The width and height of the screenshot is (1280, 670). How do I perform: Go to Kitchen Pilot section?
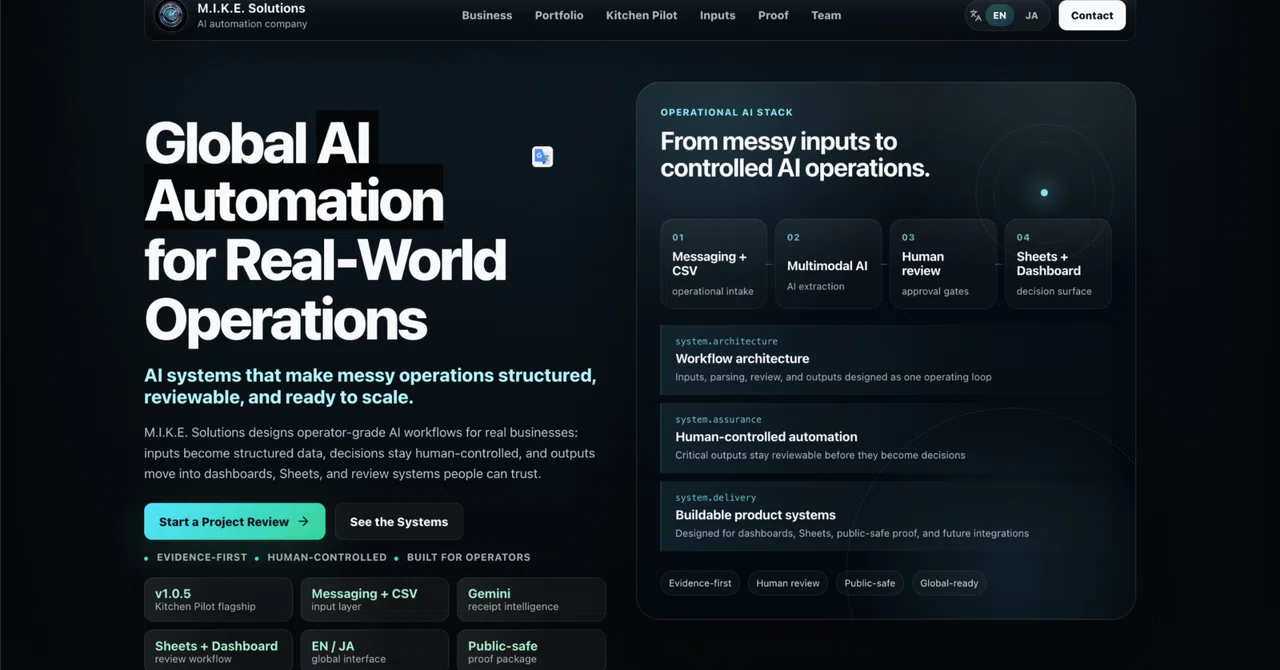pyautogui.click(x=641, y=15)
